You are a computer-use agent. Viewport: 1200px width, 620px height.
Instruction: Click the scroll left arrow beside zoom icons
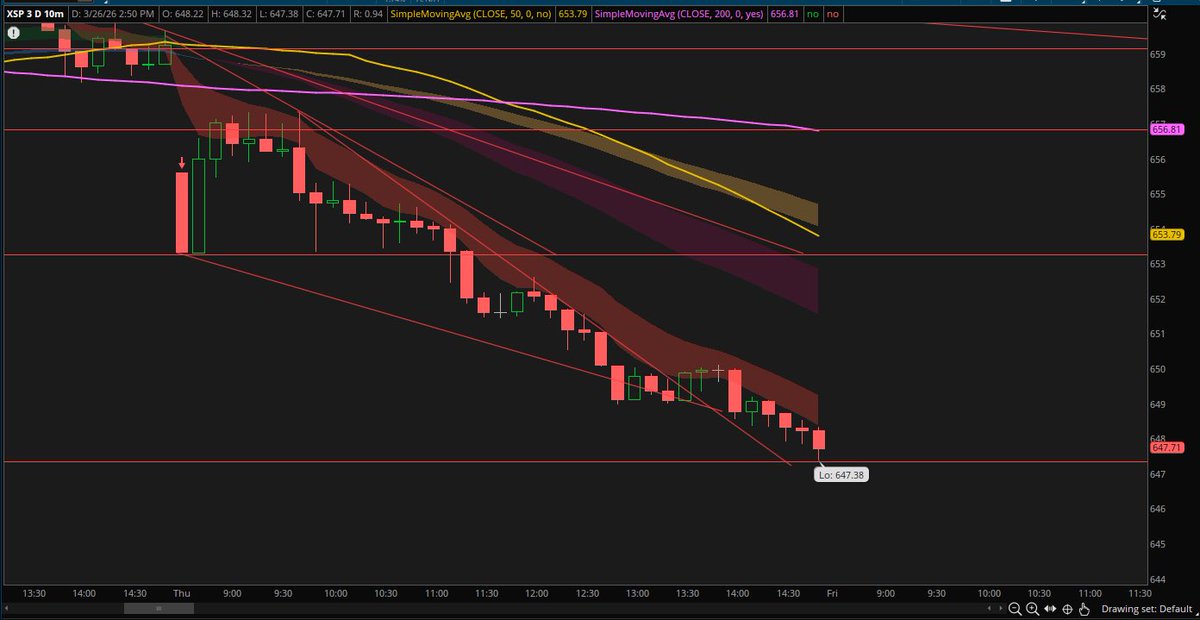(989, 608)
